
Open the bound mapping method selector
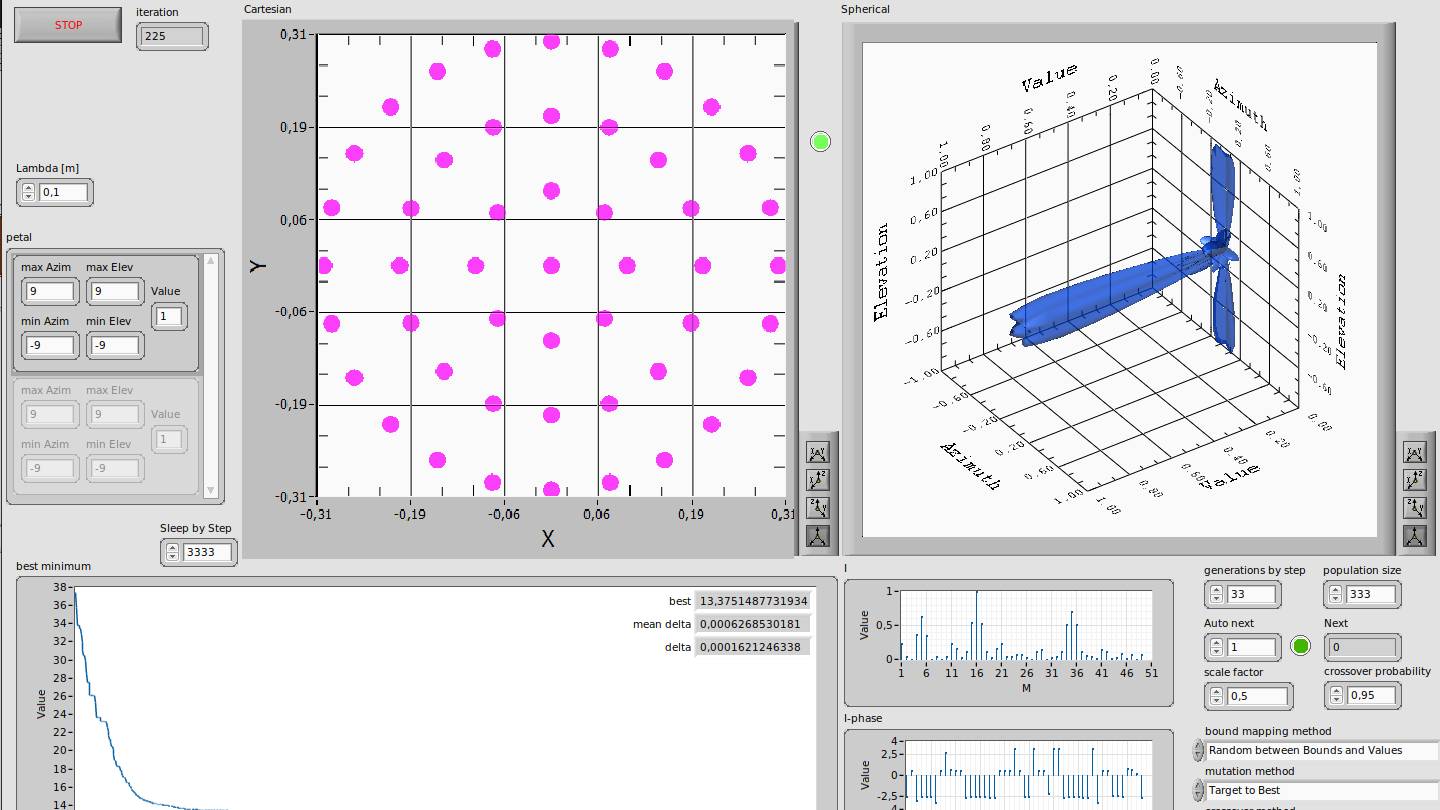1198,750
